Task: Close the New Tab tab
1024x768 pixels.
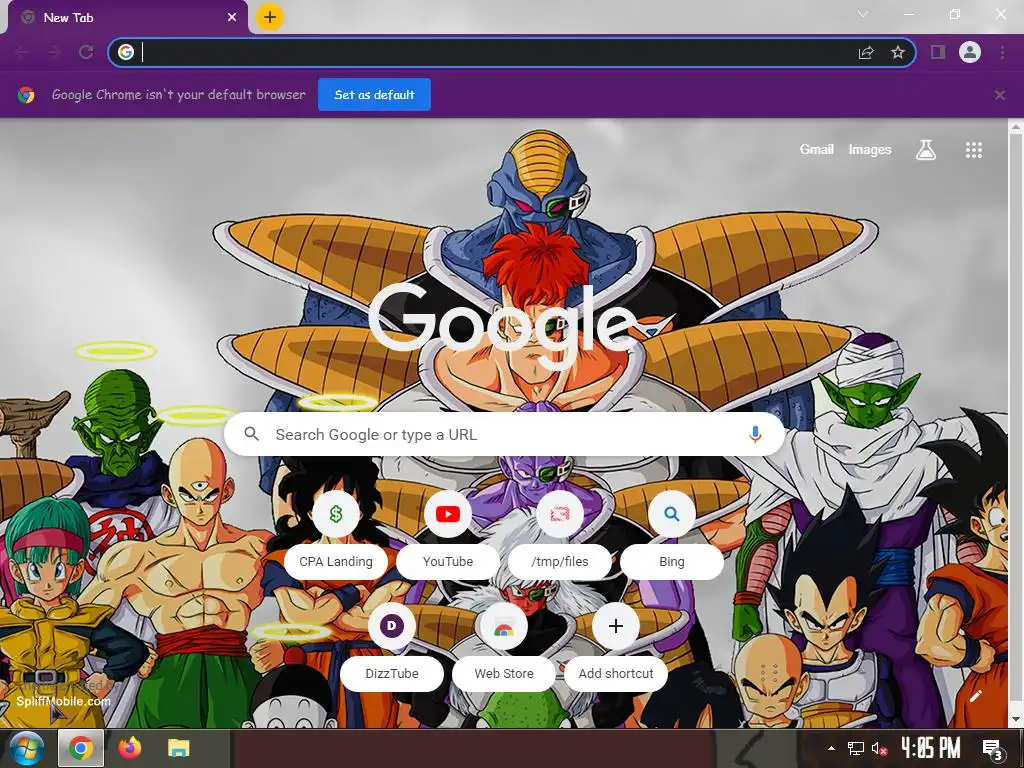Action: (232, 18)
